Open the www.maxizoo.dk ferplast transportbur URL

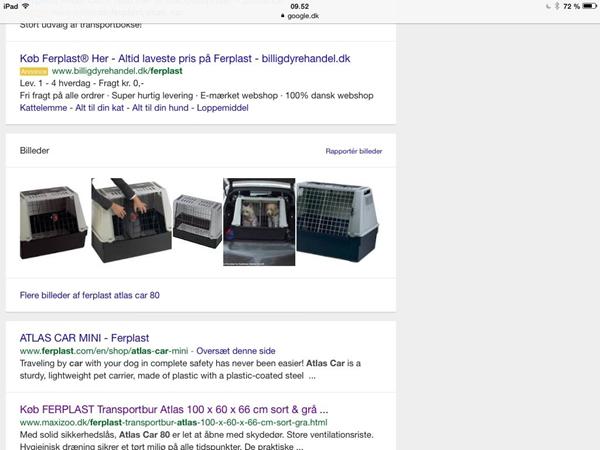pyautogui.click(x=173, y=422)
